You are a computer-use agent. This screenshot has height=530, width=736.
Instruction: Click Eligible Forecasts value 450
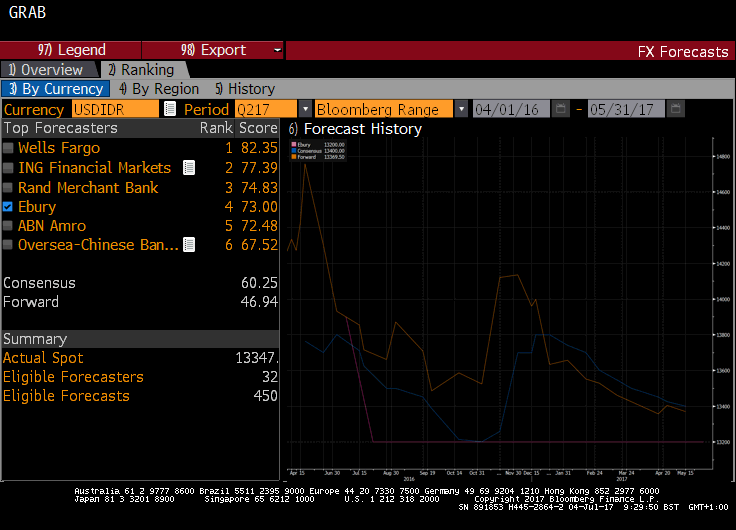pyautogui.click(x=265, y=396)
